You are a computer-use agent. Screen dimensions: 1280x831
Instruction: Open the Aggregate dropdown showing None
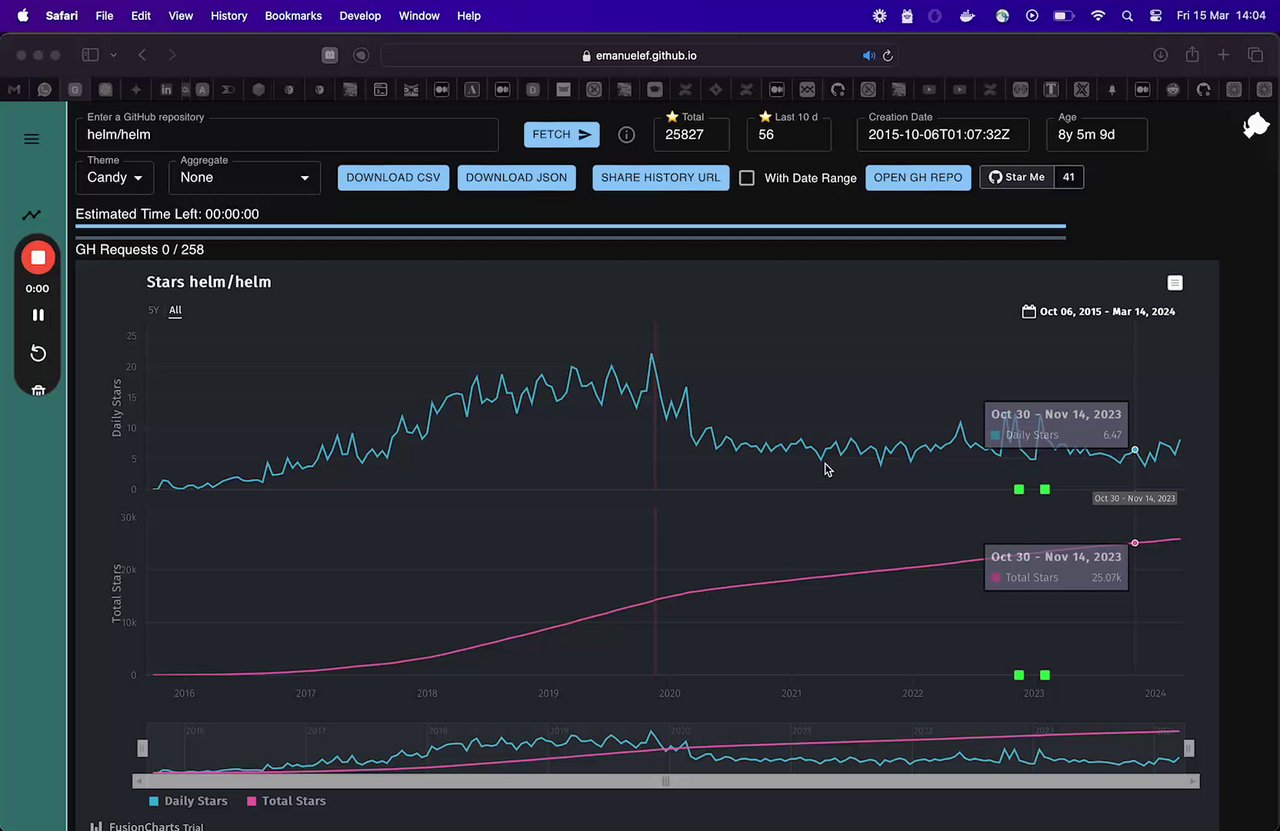(x=245, y=177)
